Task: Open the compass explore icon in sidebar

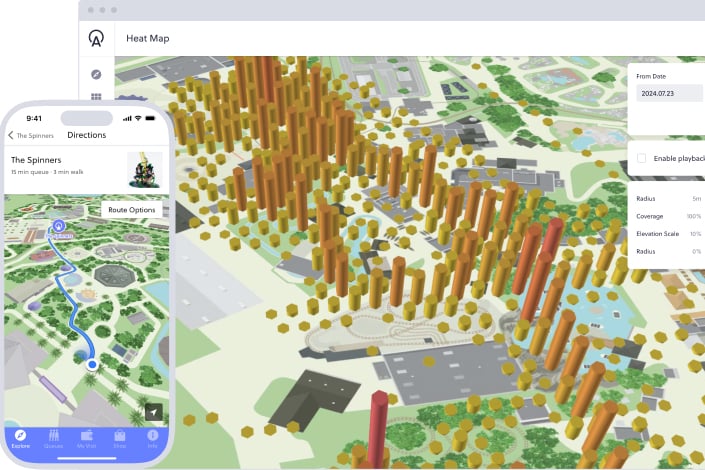Action: 97,74
